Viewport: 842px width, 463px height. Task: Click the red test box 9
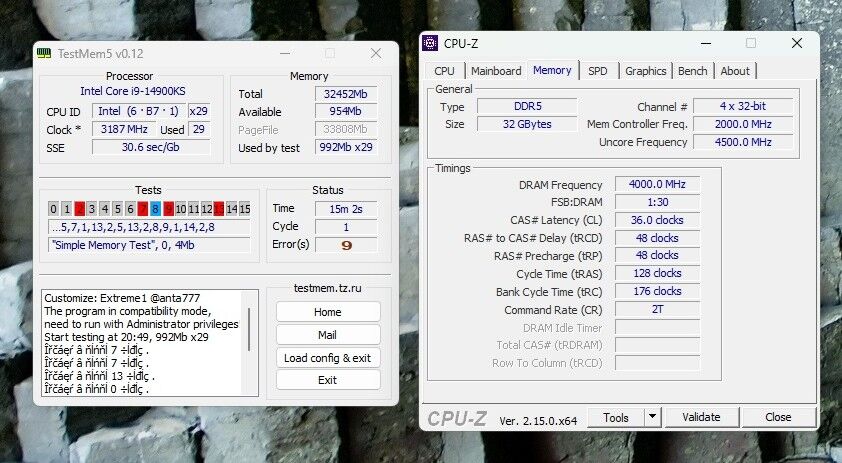(168, 209)
